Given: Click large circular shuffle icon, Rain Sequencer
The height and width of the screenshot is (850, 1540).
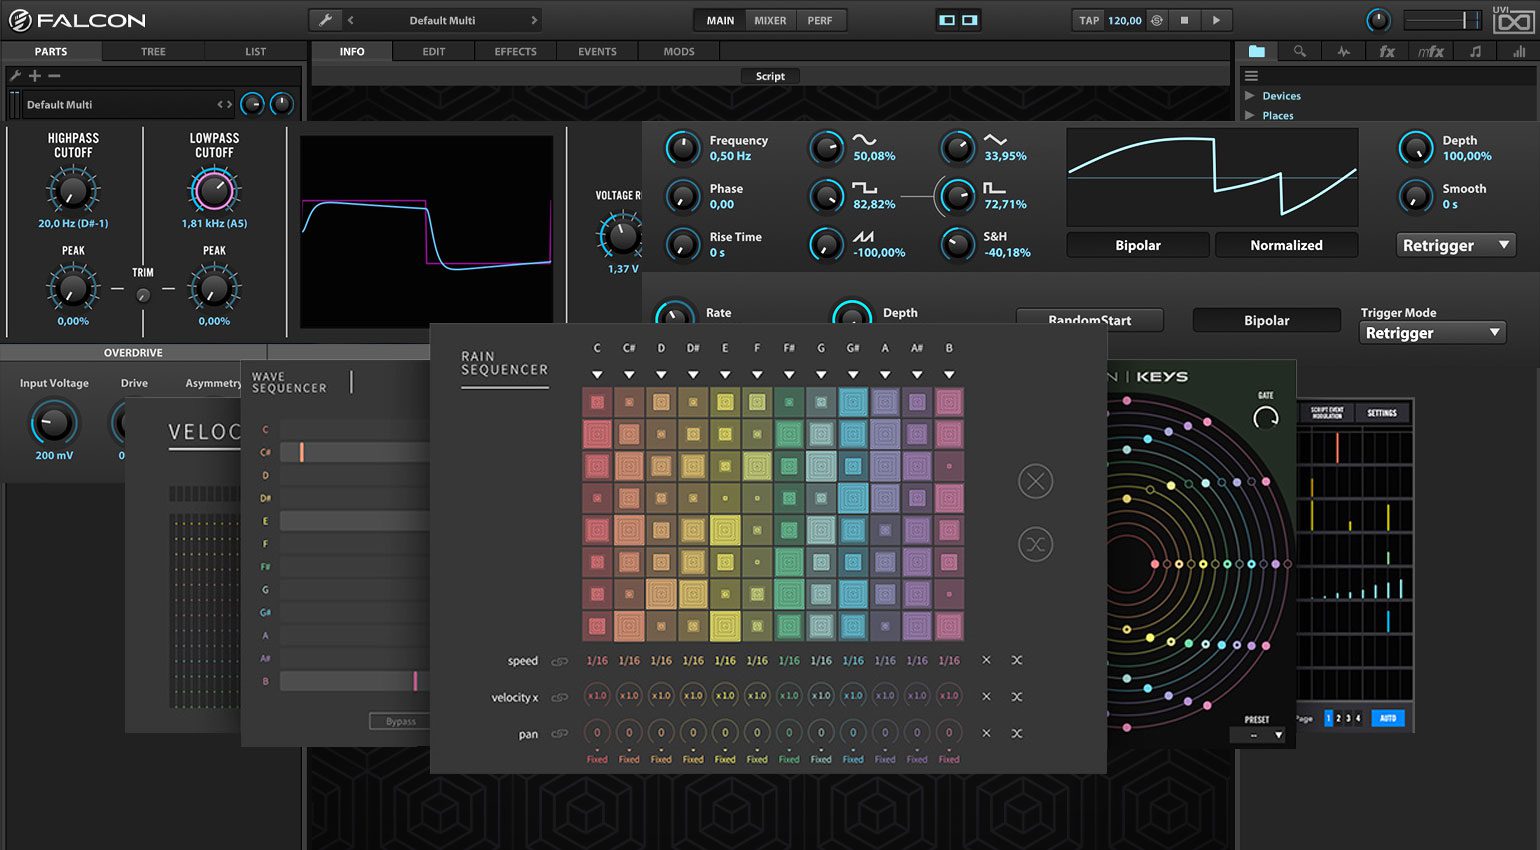Looking at the screenshot, I should click(x=1036, y=545).
